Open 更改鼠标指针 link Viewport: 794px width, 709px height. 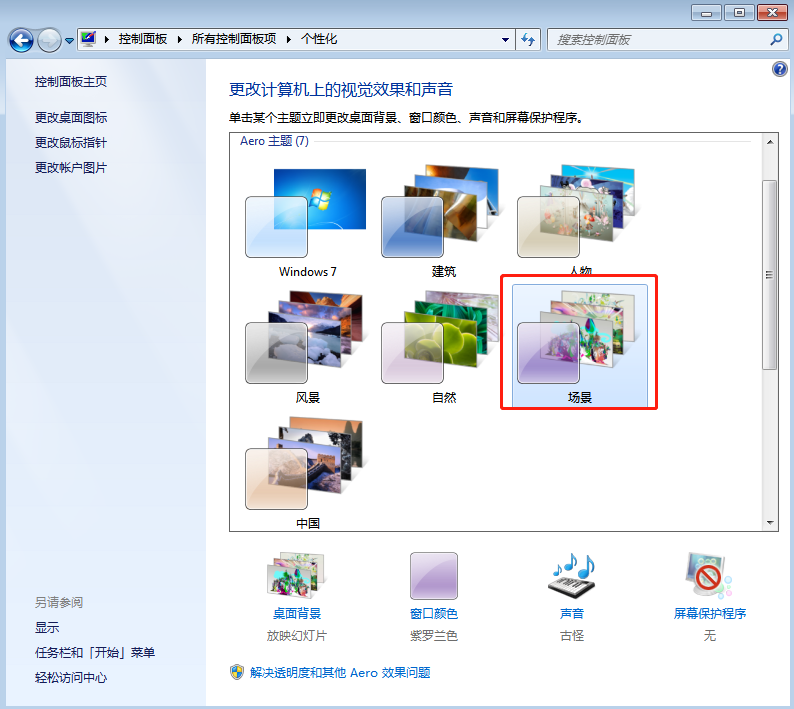(x=71, y=142)
